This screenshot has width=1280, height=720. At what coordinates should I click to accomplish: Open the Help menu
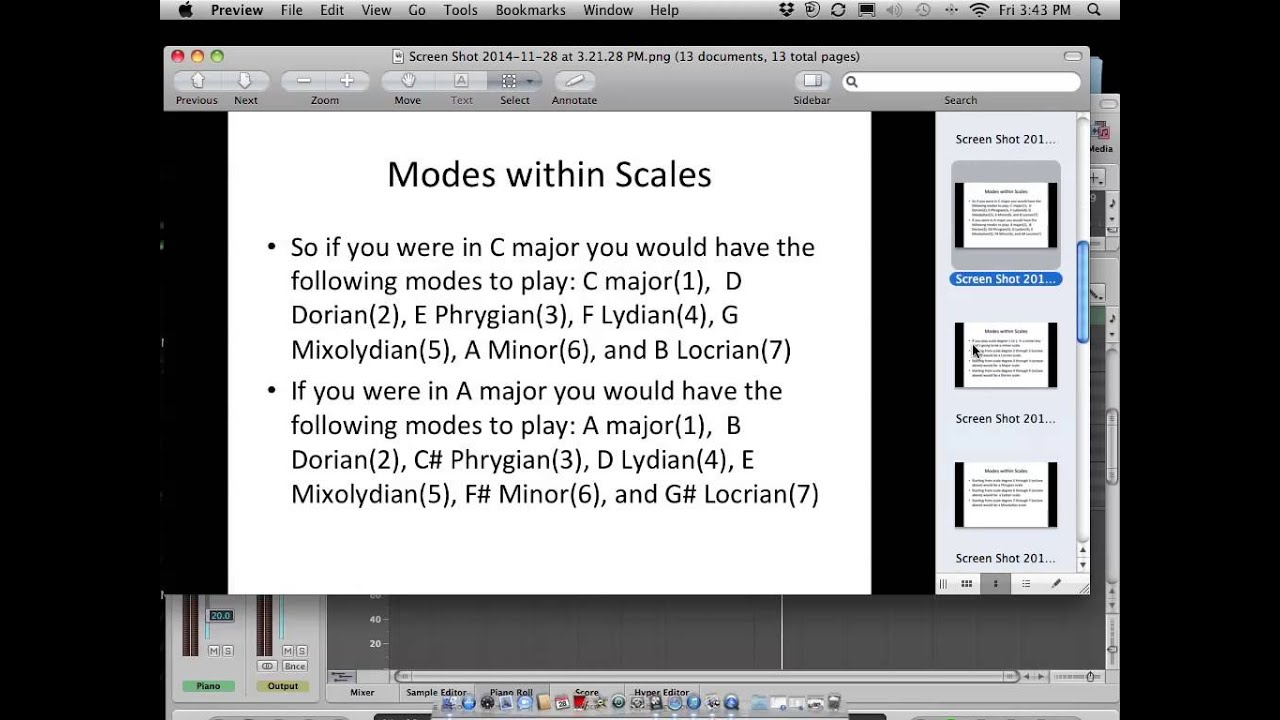coord(664,10)
